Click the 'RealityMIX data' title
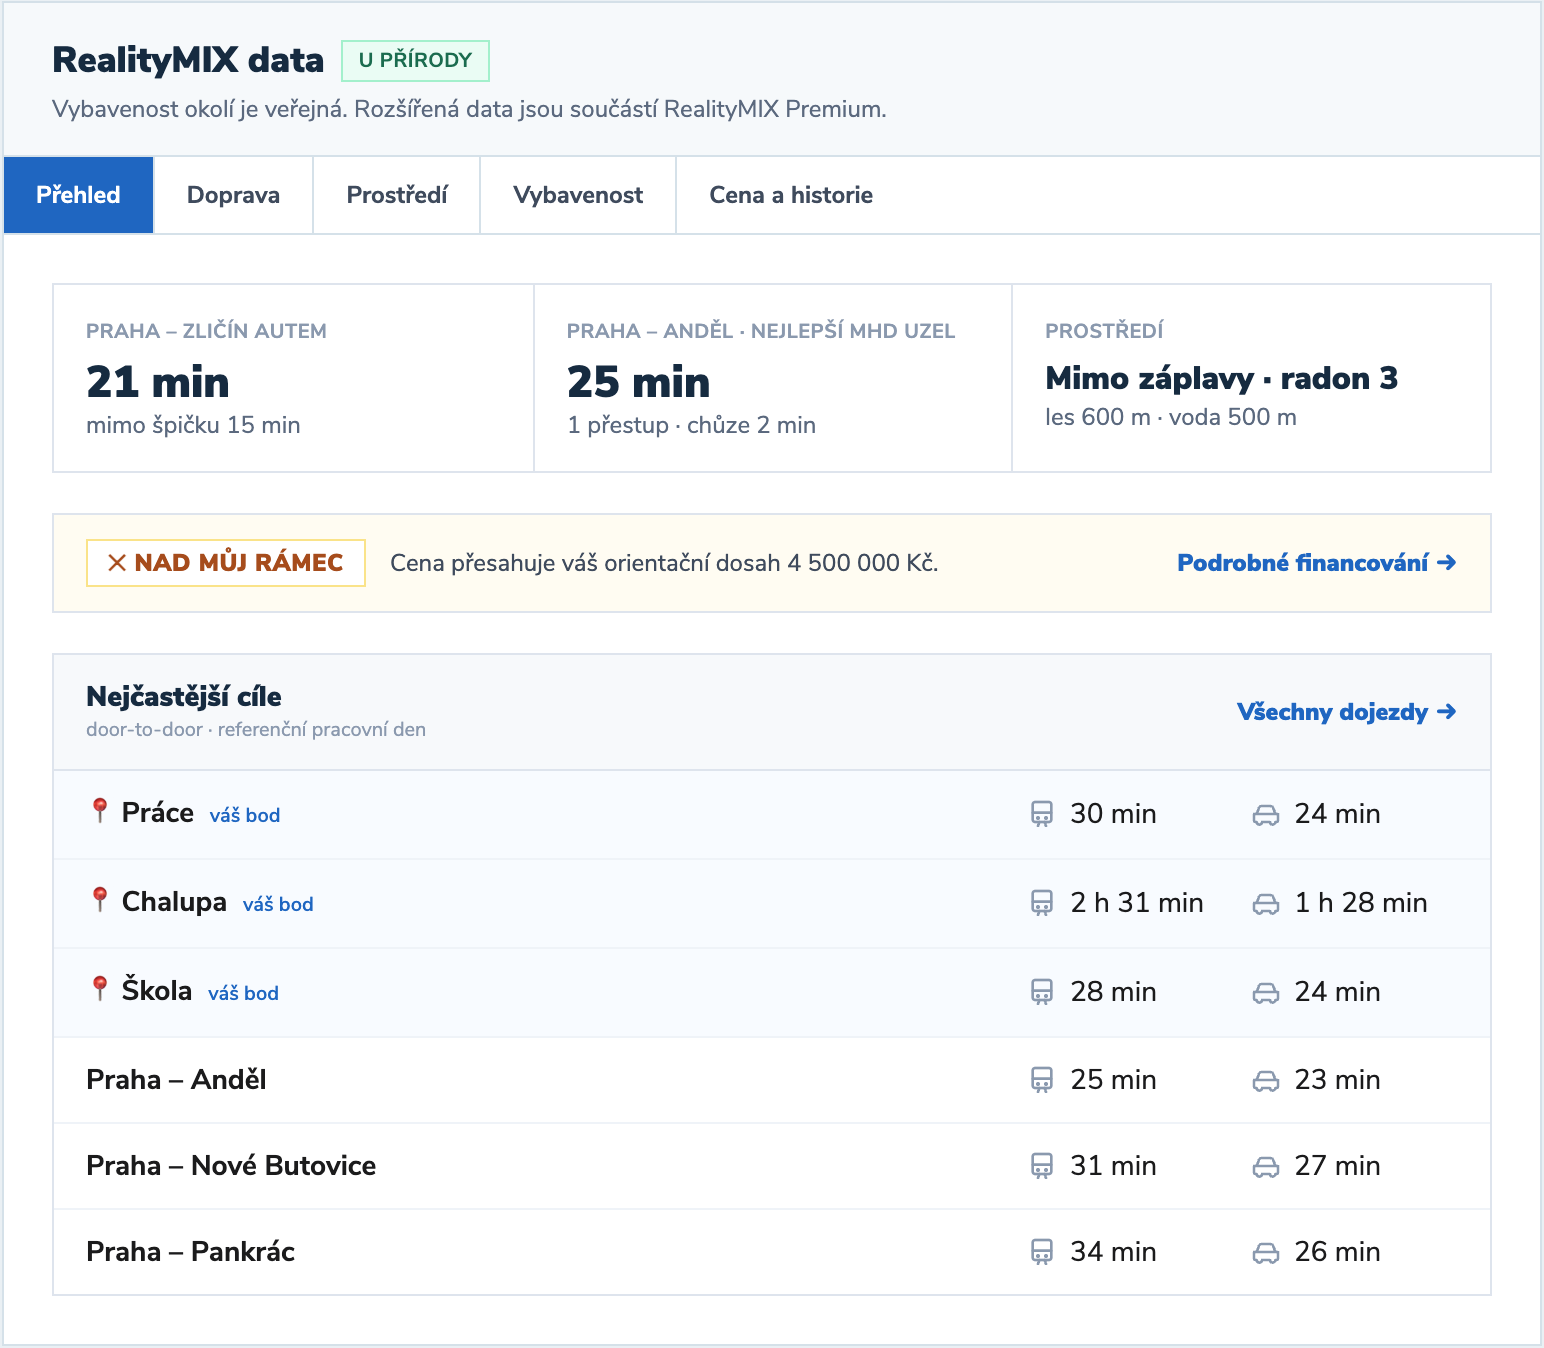The image size is (1544, 1348). click(188, 60)
